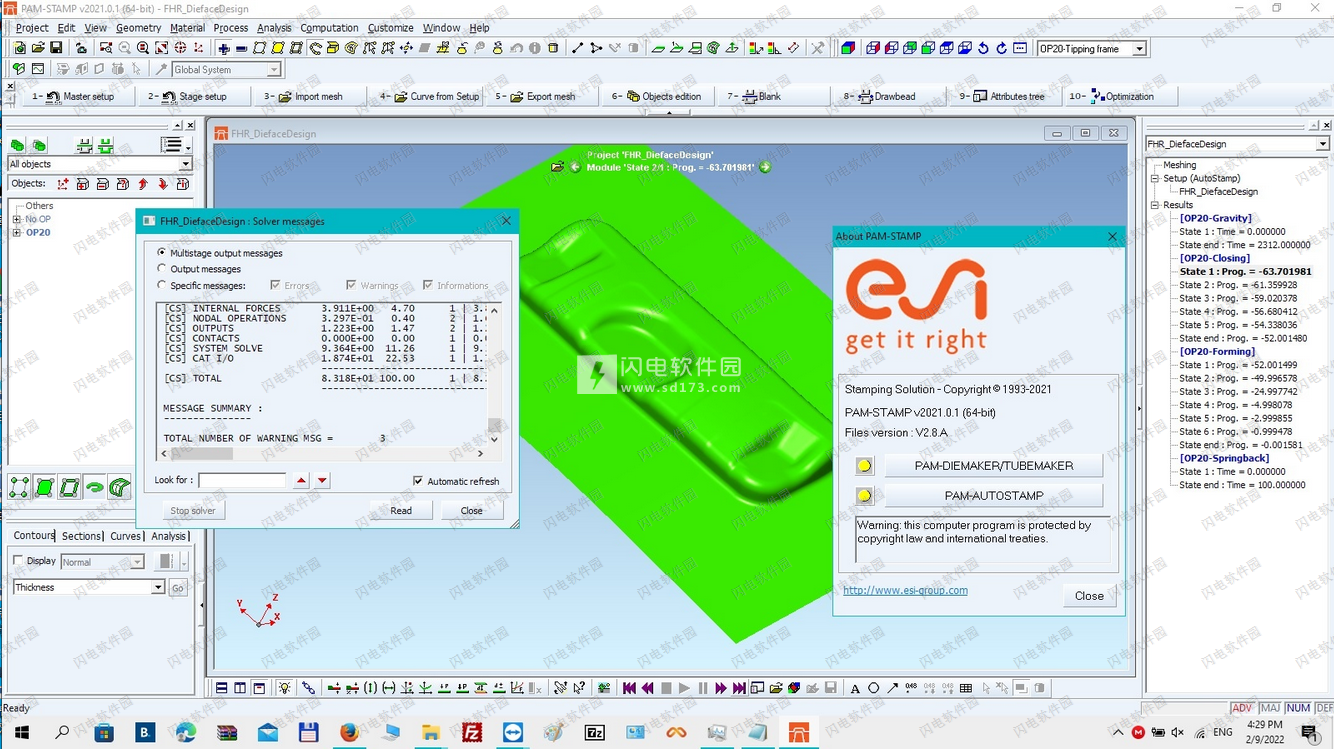Viewport: 1334px width, 749px height.
Task: Click the Zoom out magnifier icon
Action: point(125,48)
